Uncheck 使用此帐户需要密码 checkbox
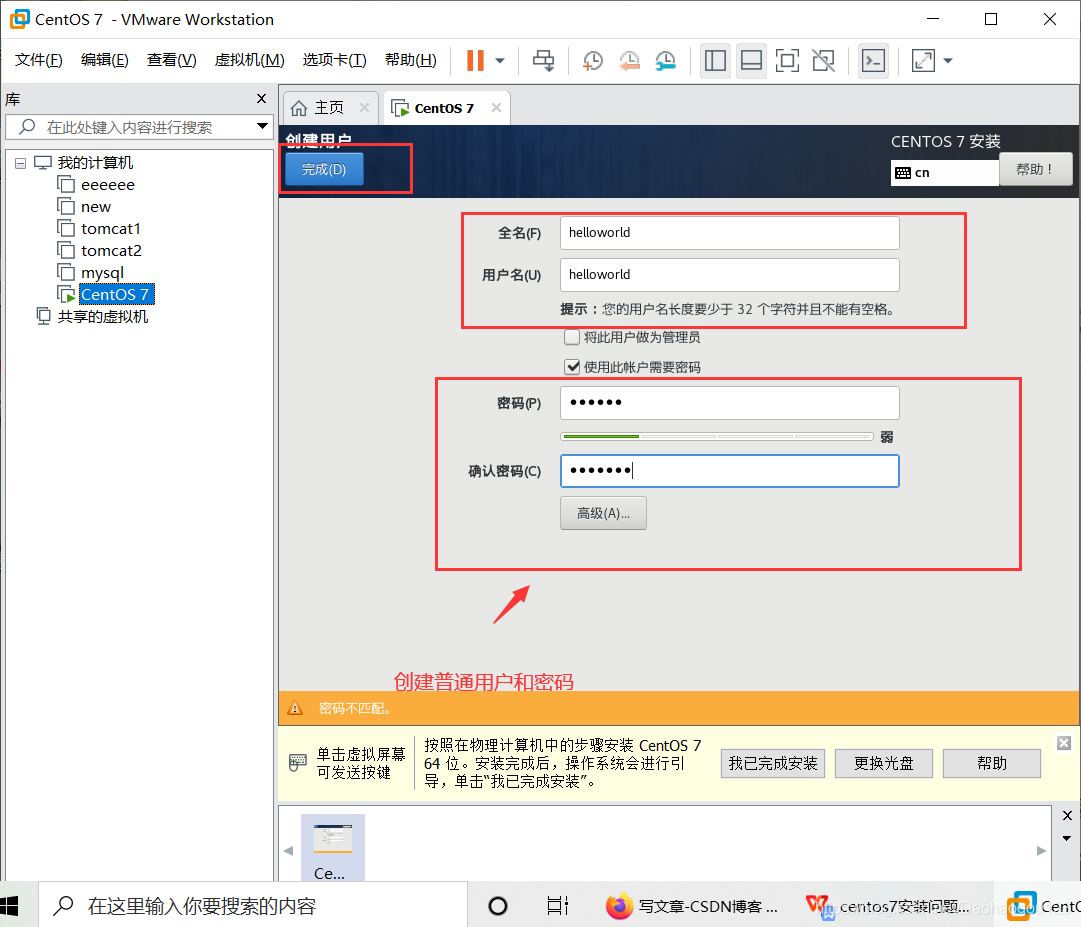The width and height of the screenshot is (1081, 927). 572,367
